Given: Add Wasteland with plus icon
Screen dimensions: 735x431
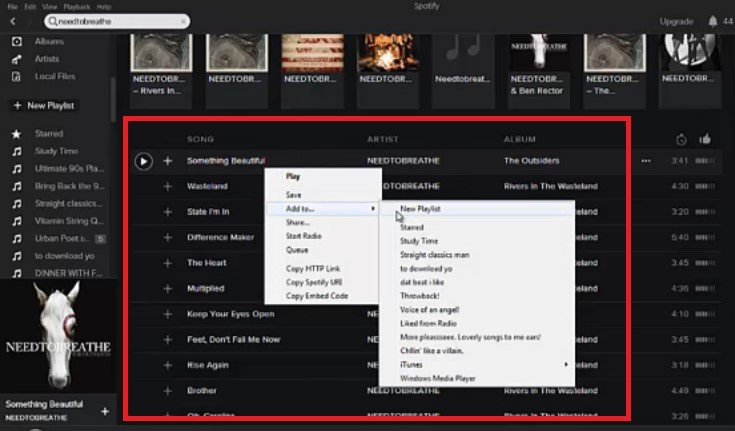Looking at the screenshot, I should [x=167, y=187].
